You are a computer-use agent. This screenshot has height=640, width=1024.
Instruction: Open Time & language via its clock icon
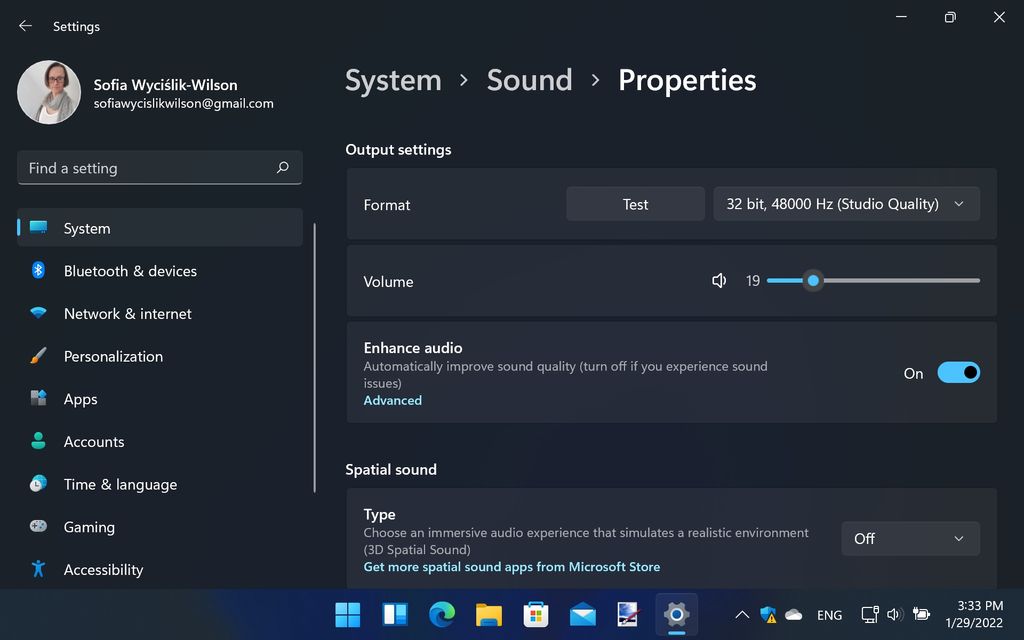pos(37,484)
